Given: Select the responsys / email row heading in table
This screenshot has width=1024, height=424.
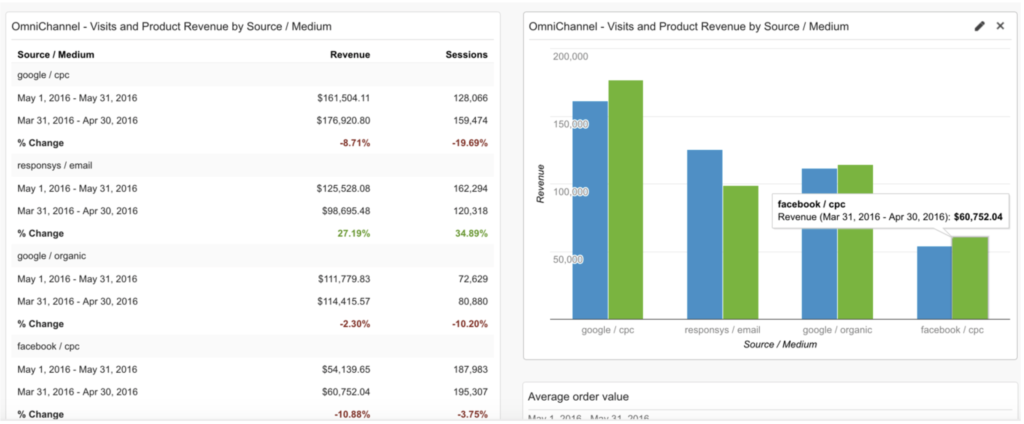Looking at the screenshot, I should [x=54, y=165].
